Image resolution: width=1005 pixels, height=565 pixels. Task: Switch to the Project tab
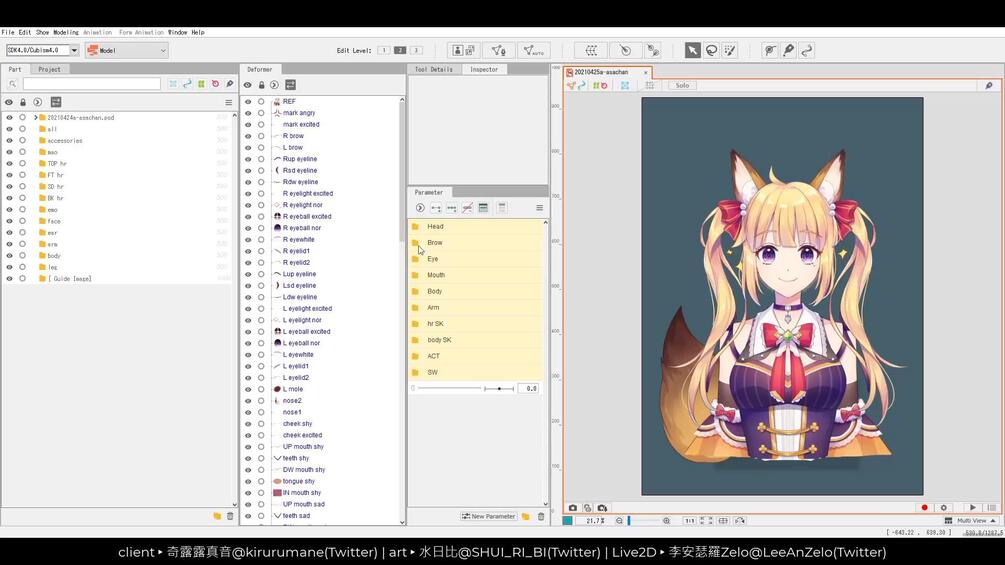[x=49, y=69]
